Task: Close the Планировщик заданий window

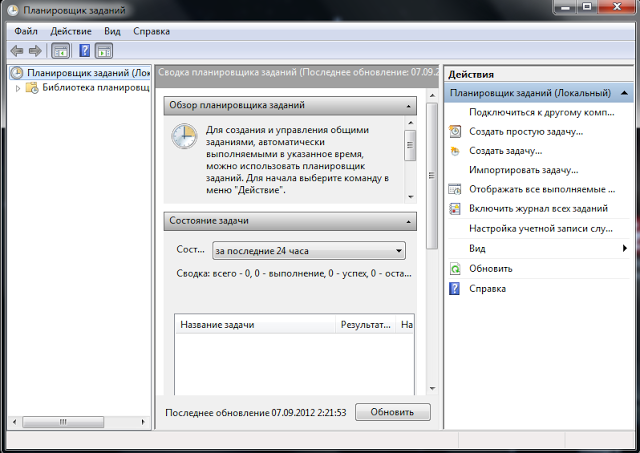Action: [x=617, y=7]
